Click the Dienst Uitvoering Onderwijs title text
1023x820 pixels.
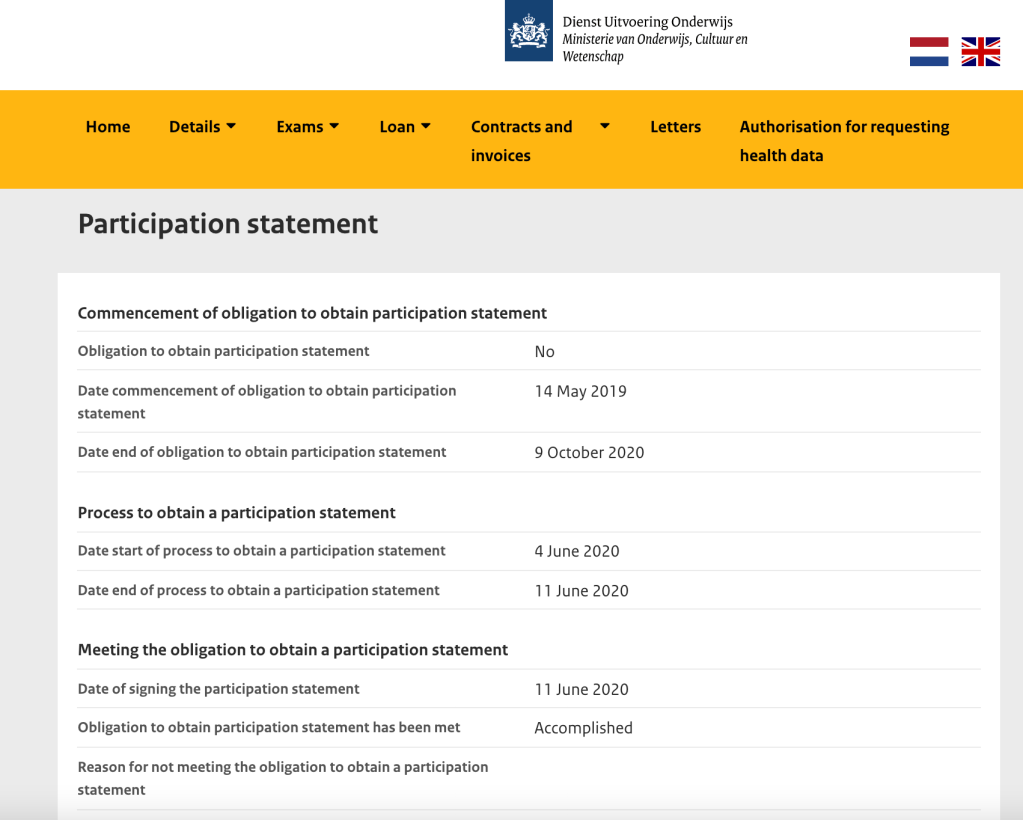[x=647, y=21]
